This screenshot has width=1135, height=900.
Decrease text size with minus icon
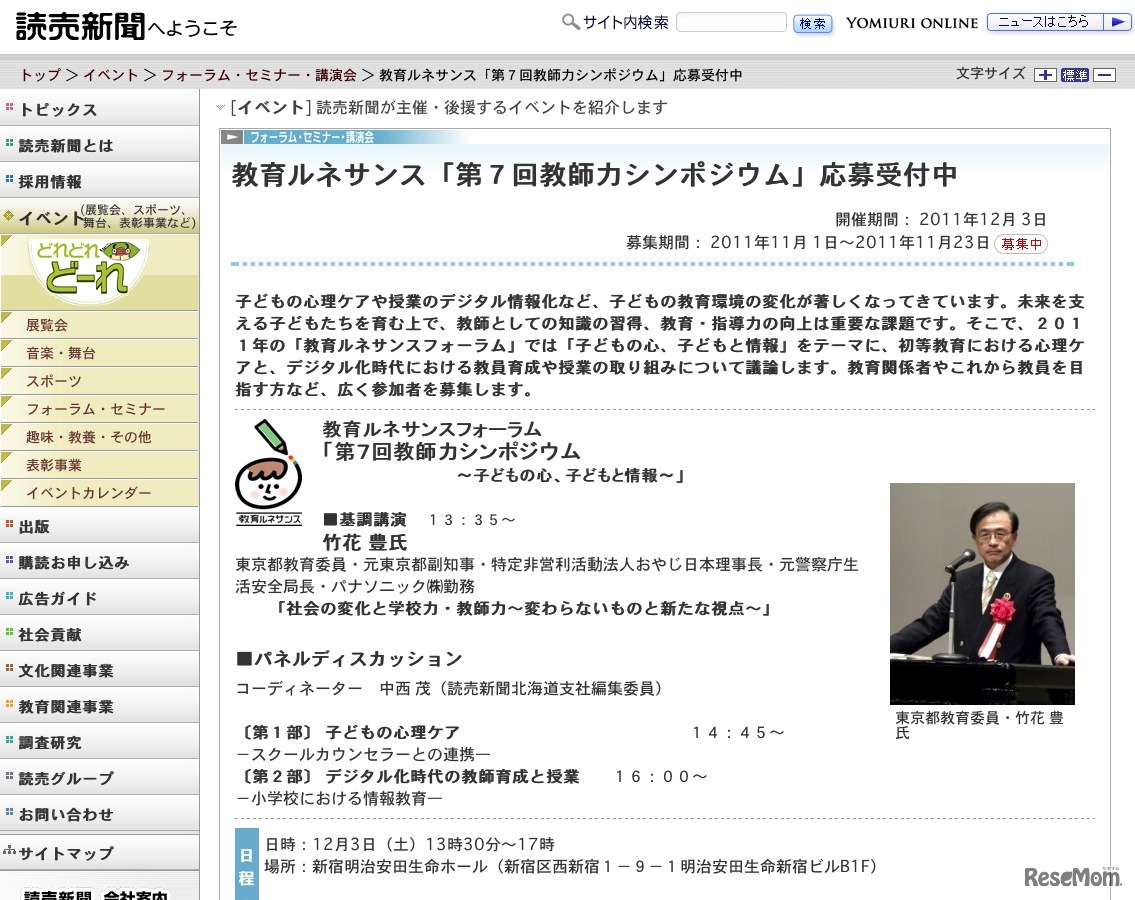(1105, 75)
